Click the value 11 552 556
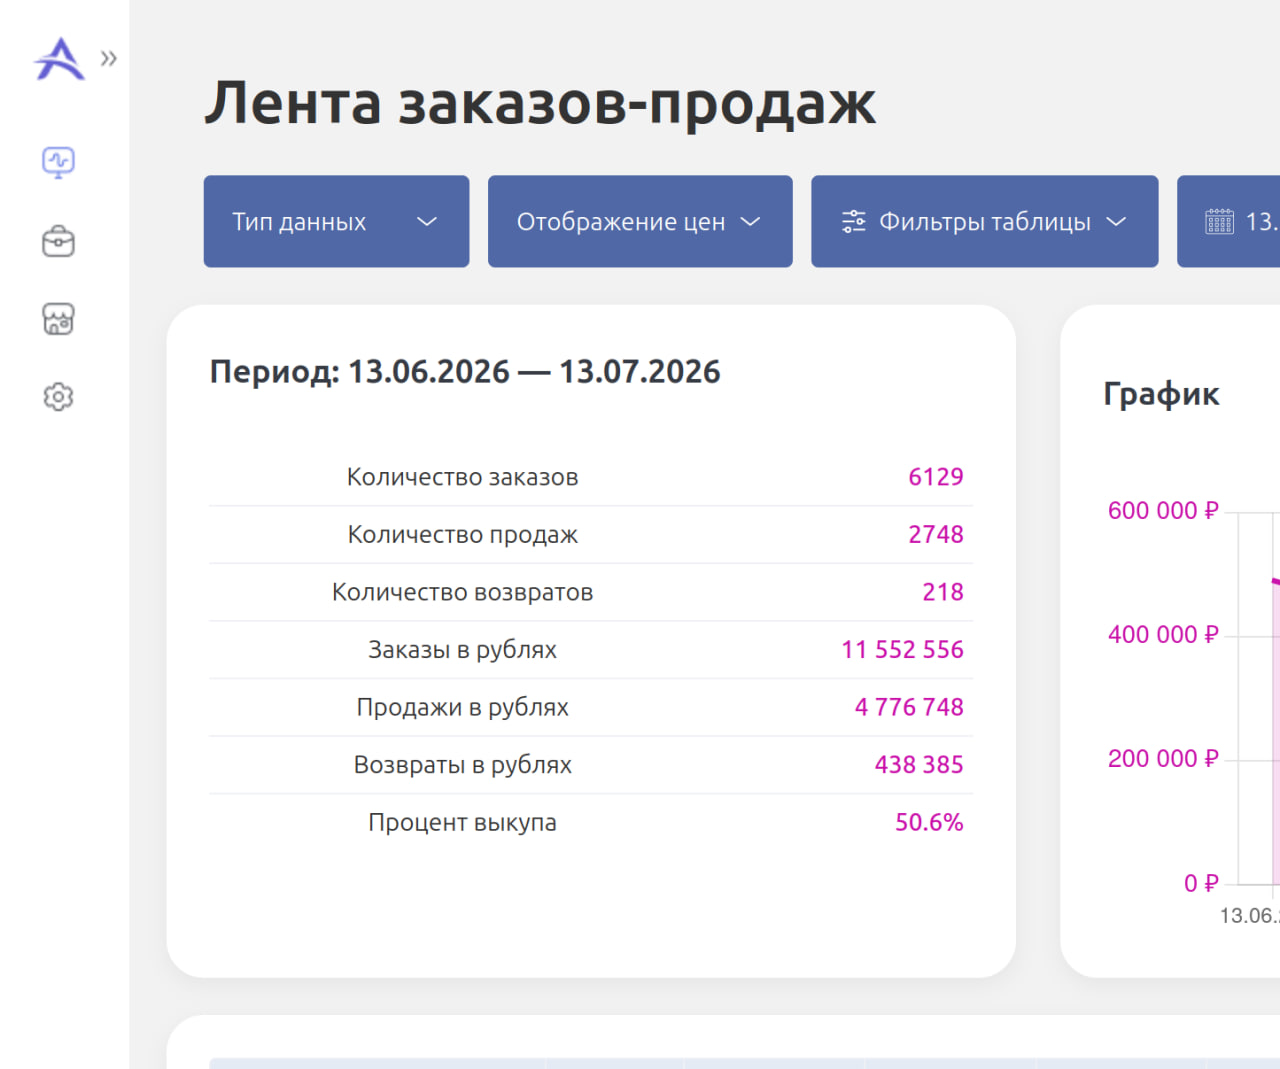 pyautogui.click(x=903, y=650)
